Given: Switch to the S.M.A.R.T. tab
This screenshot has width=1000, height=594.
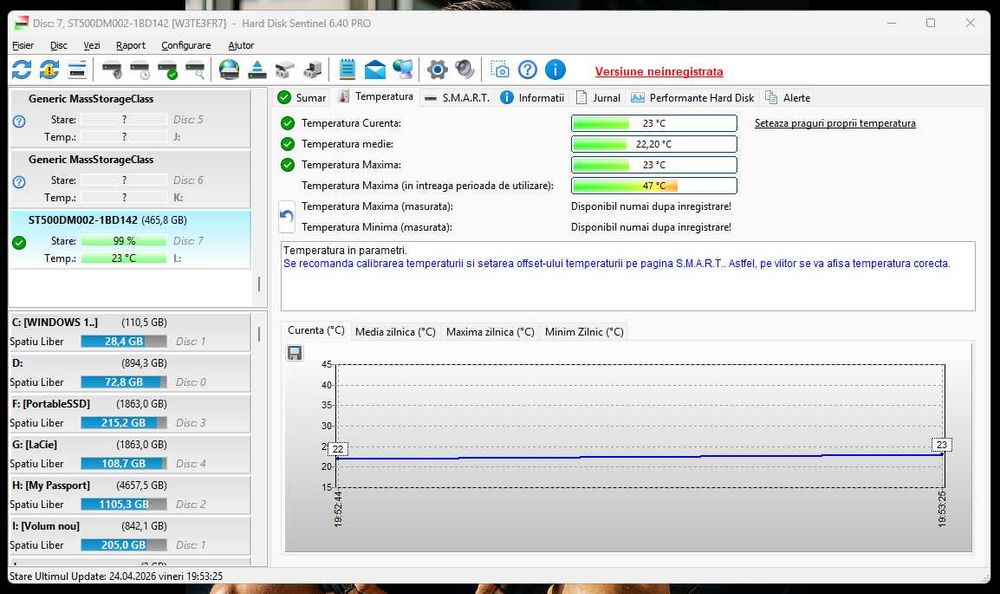Looking at the screenshot, I should pyautogui.click(x=457, y=98).
